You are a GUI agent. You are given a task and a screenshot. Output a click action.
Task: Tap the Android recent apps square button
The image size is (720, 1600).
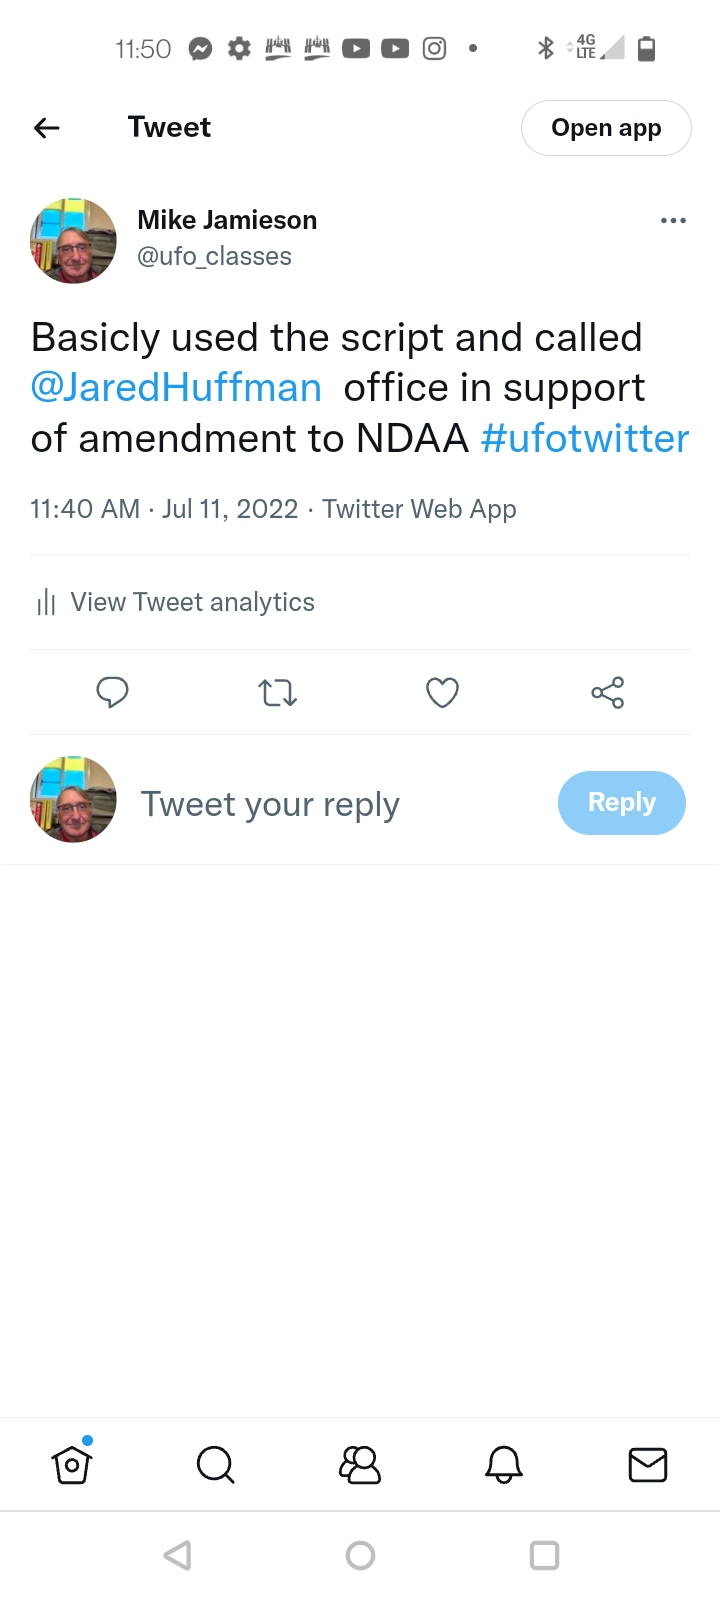544,1555
